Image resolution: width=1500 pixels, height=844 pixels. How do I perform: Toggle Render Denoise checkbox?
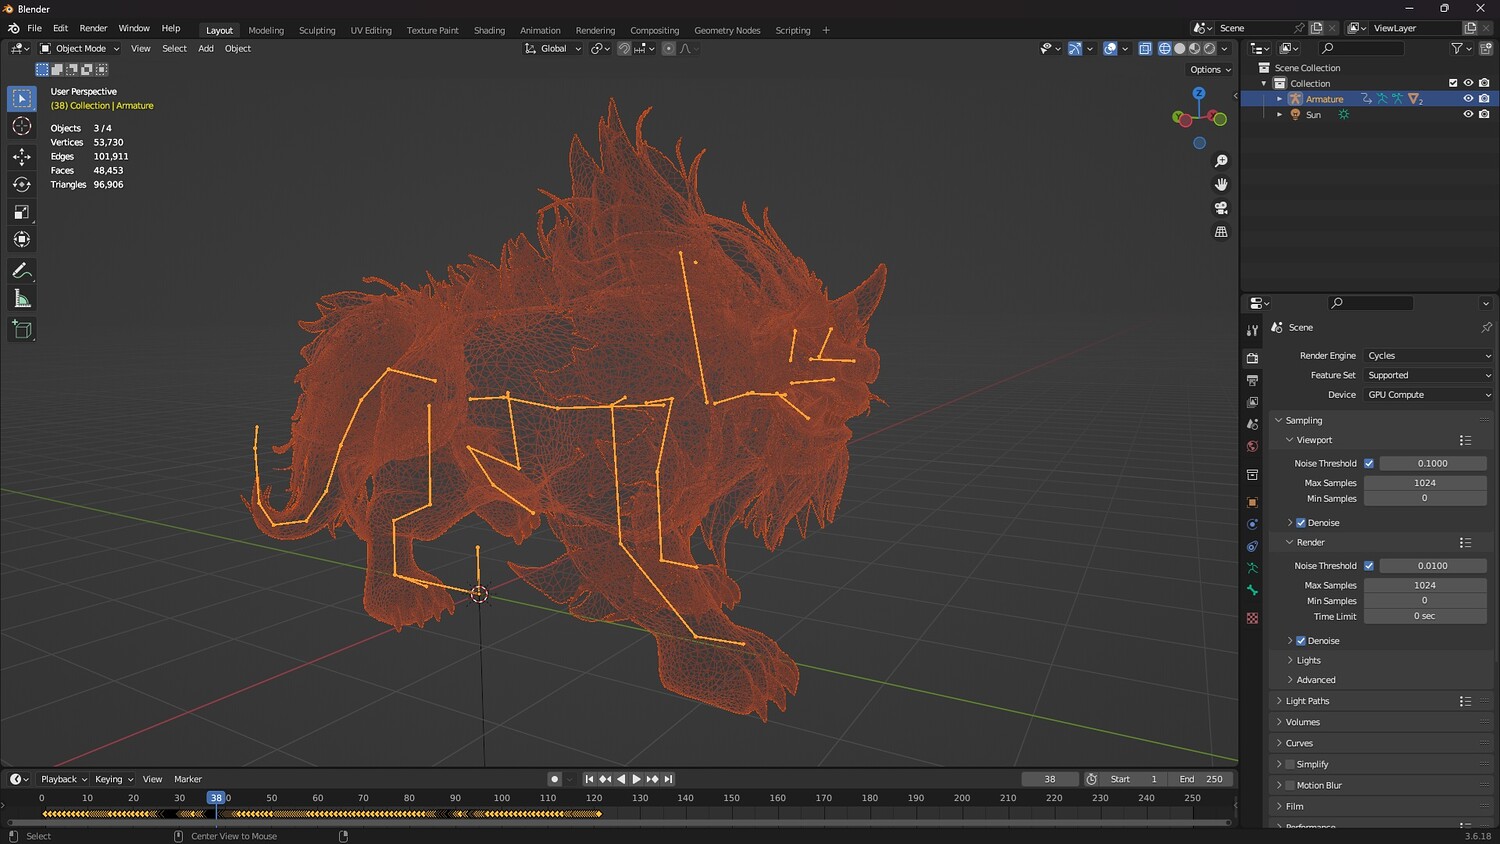[x=1301, y=641]
